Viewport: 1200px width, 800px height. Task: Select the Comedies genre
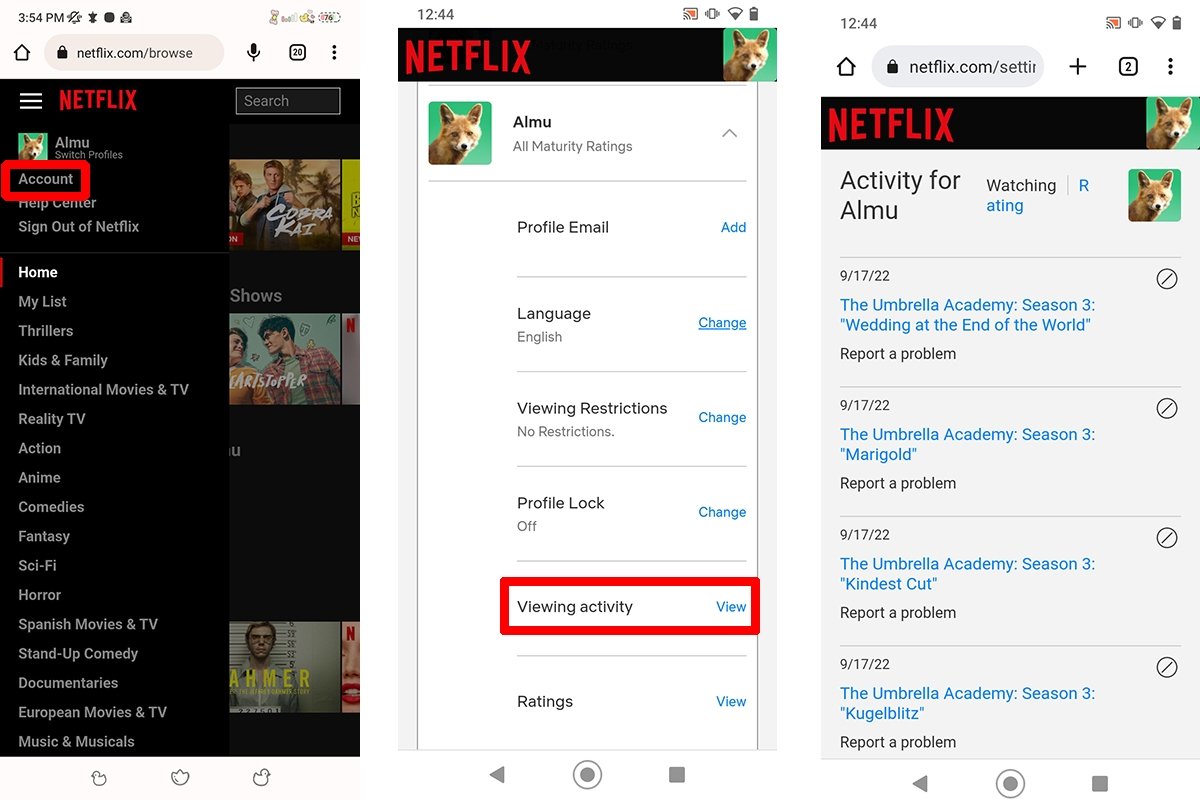click(51, 507)
